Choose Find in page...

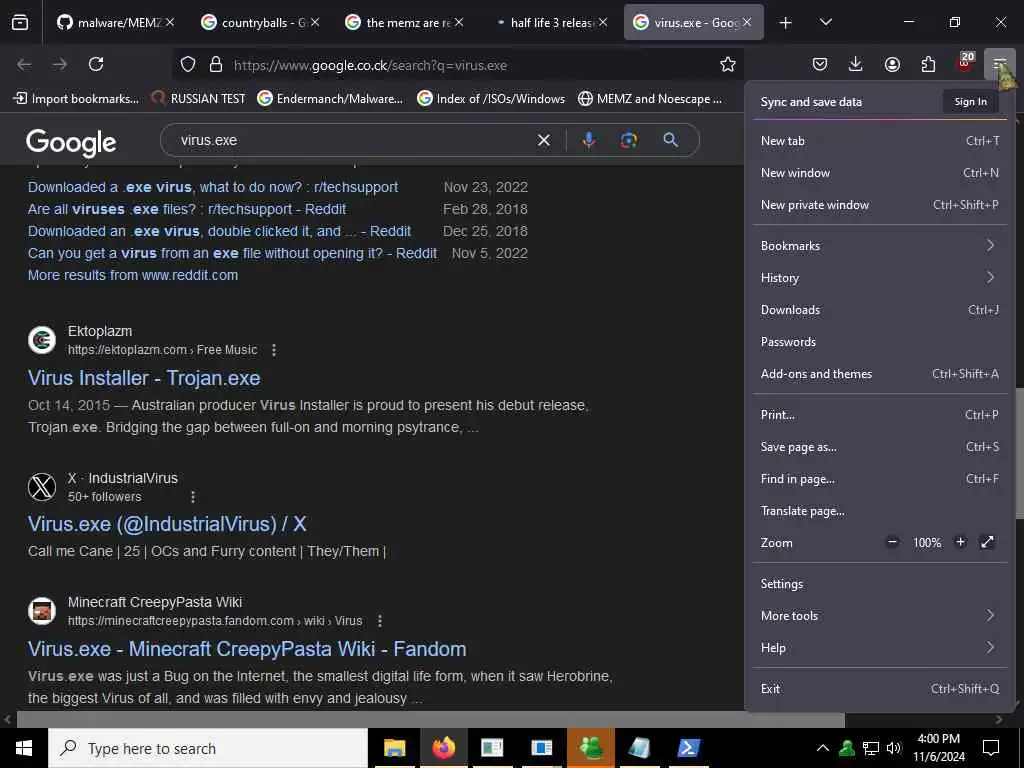click(x=880, y=479)
